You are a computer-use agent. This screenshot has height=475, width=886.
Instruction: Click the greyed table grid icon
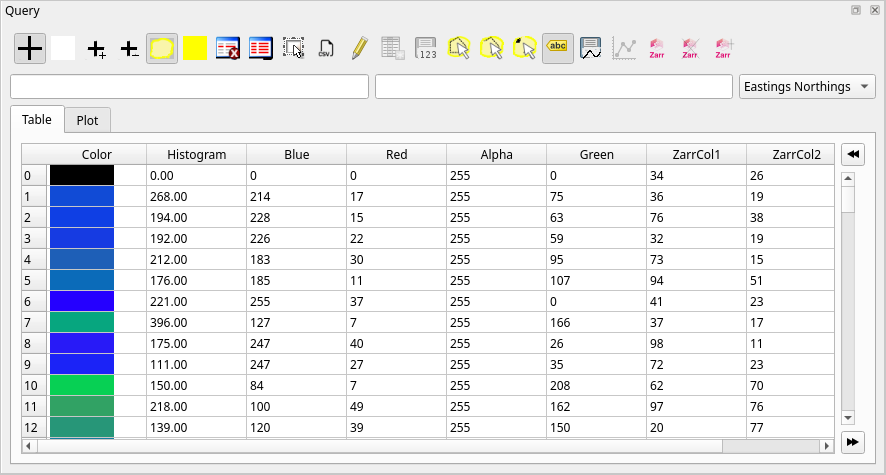(393, 49)
